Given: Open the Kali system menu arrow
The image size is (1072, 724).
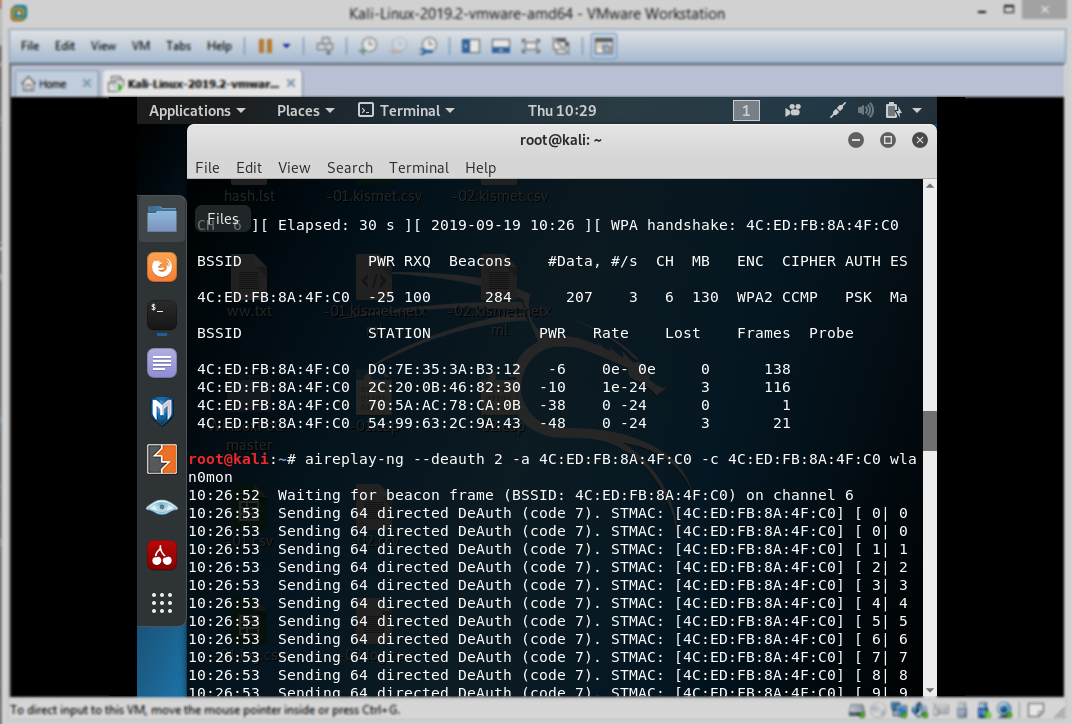Looking at the screenshot, I should [917, 110].
